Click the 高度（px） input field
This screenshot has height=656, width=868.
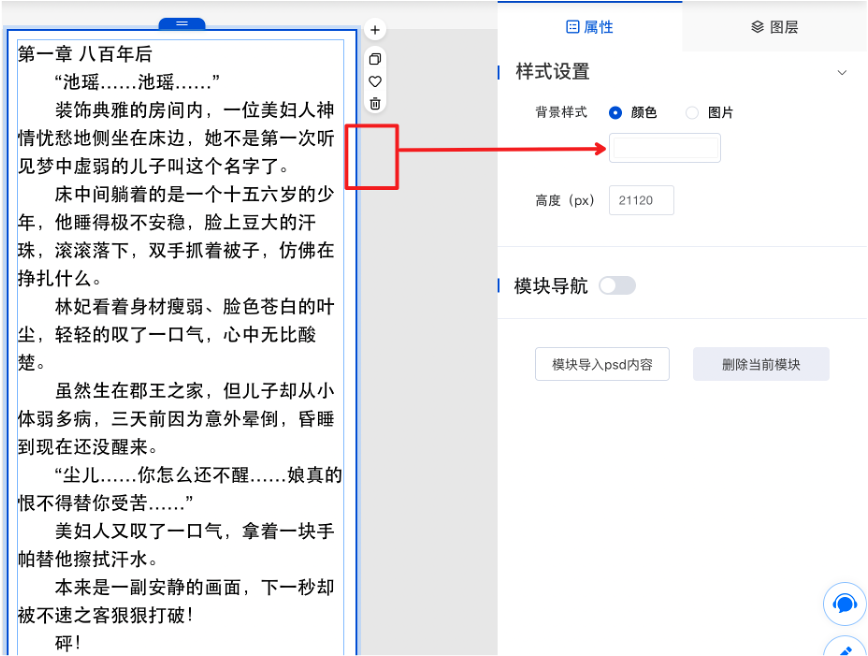coord(641,200)
